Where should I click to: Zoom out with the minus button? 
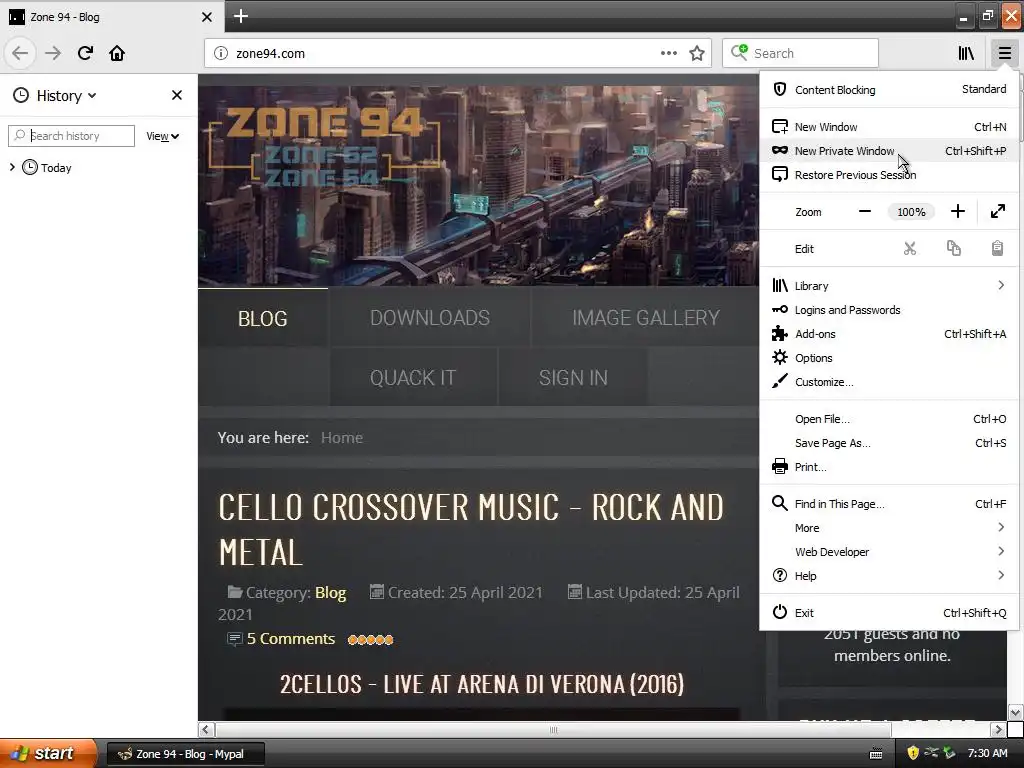[x=865, y=212]
